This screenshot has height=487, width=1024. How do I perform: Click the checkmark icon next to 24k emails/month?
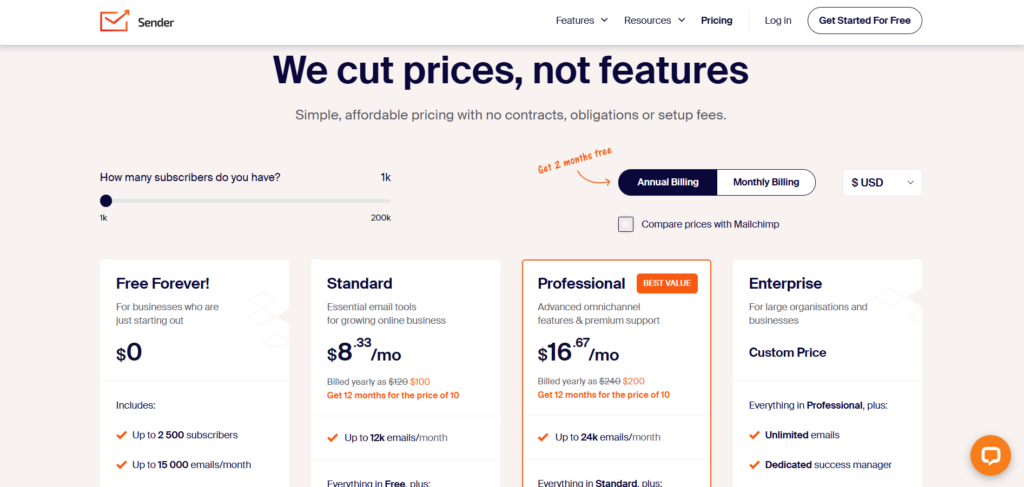[543, 437]
